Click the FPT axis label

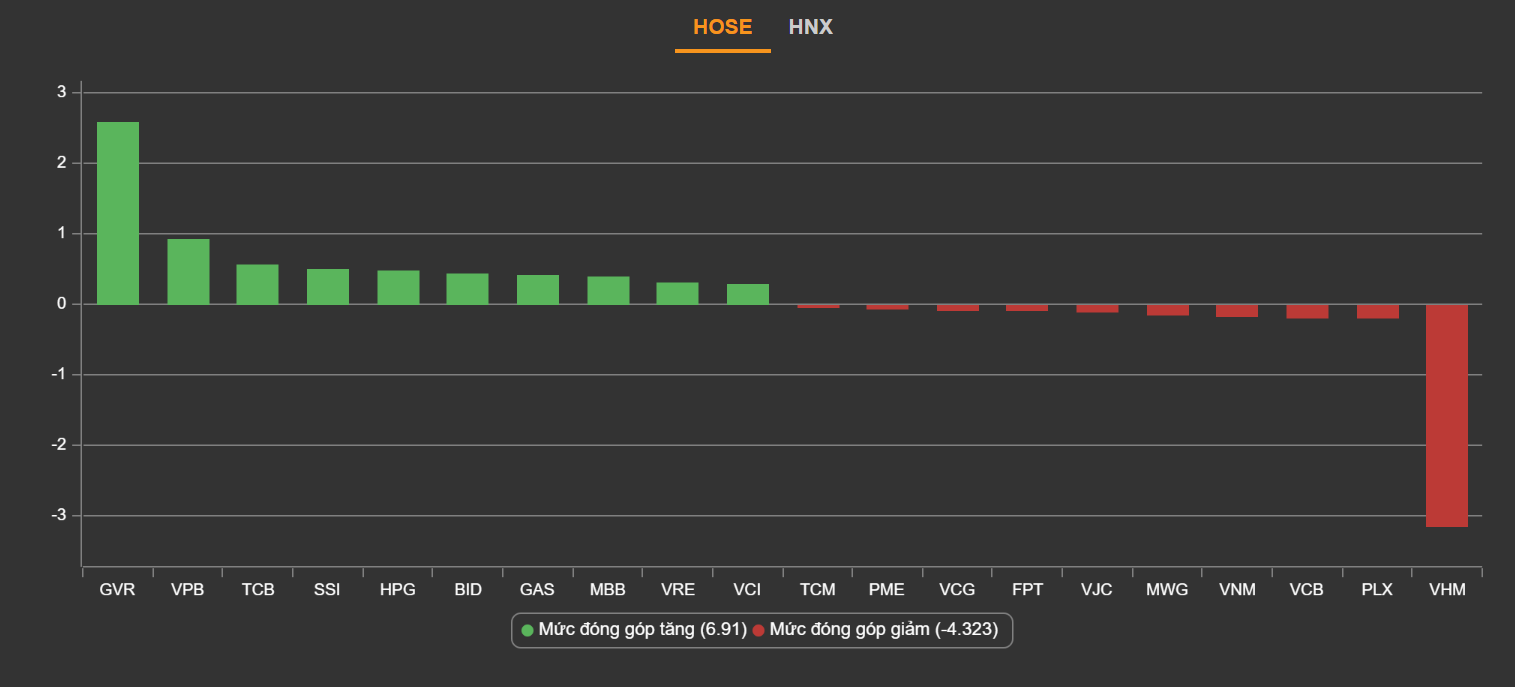pyautogui.click(x=1027, y=590)
